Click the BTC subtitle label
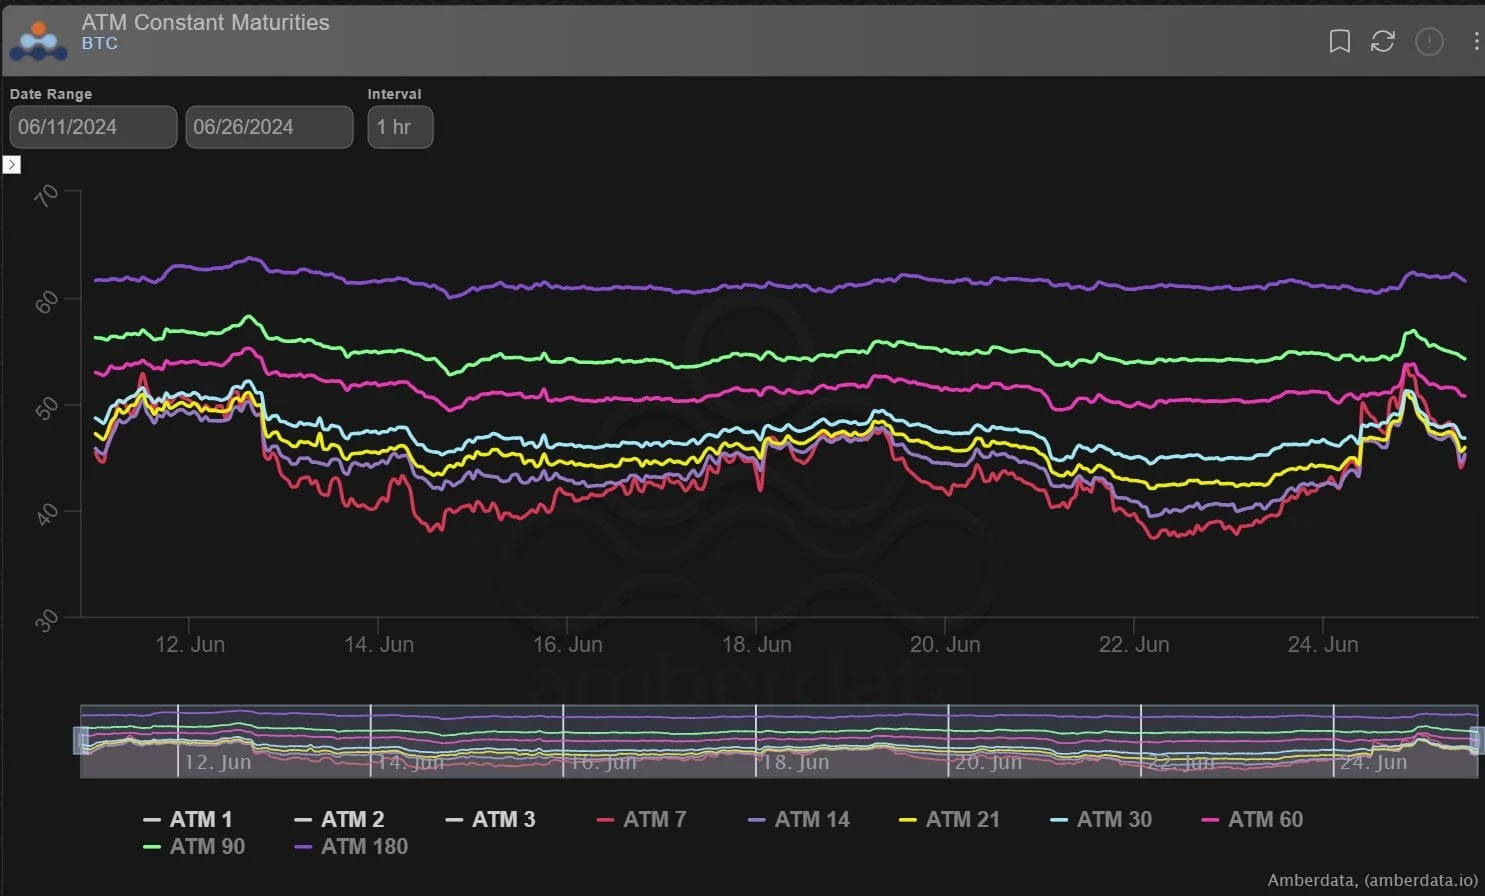Image resolution: width=1485 pixels, height=896 pixels. tap(100, 43)
